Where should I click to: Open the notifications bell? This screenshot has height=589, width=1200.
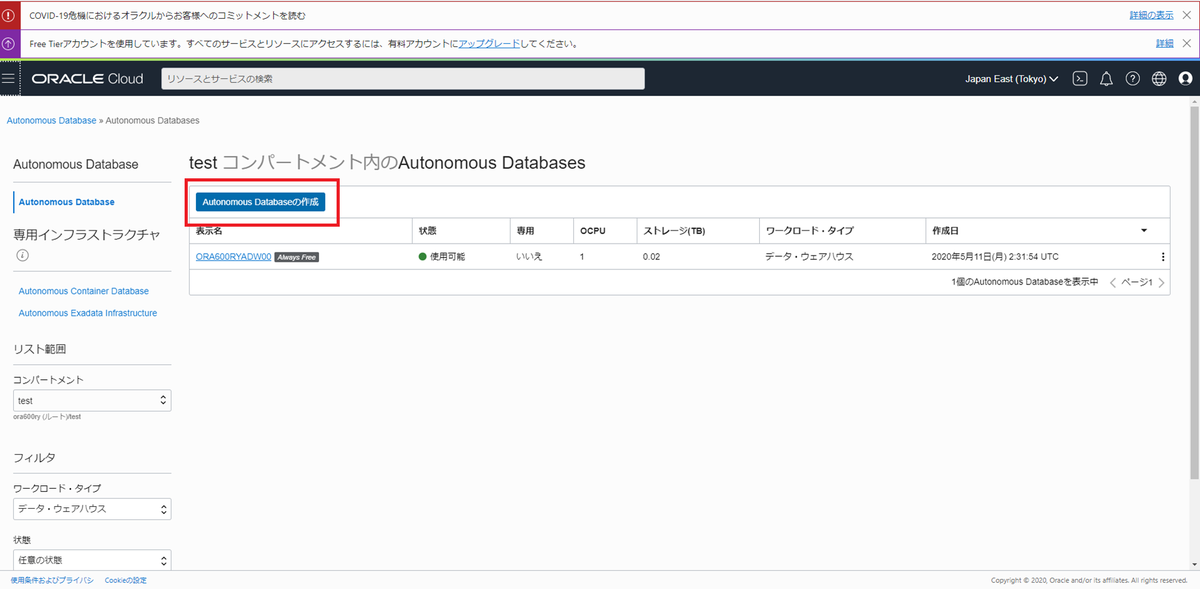pyautogui.click(x=1106, y=78)
